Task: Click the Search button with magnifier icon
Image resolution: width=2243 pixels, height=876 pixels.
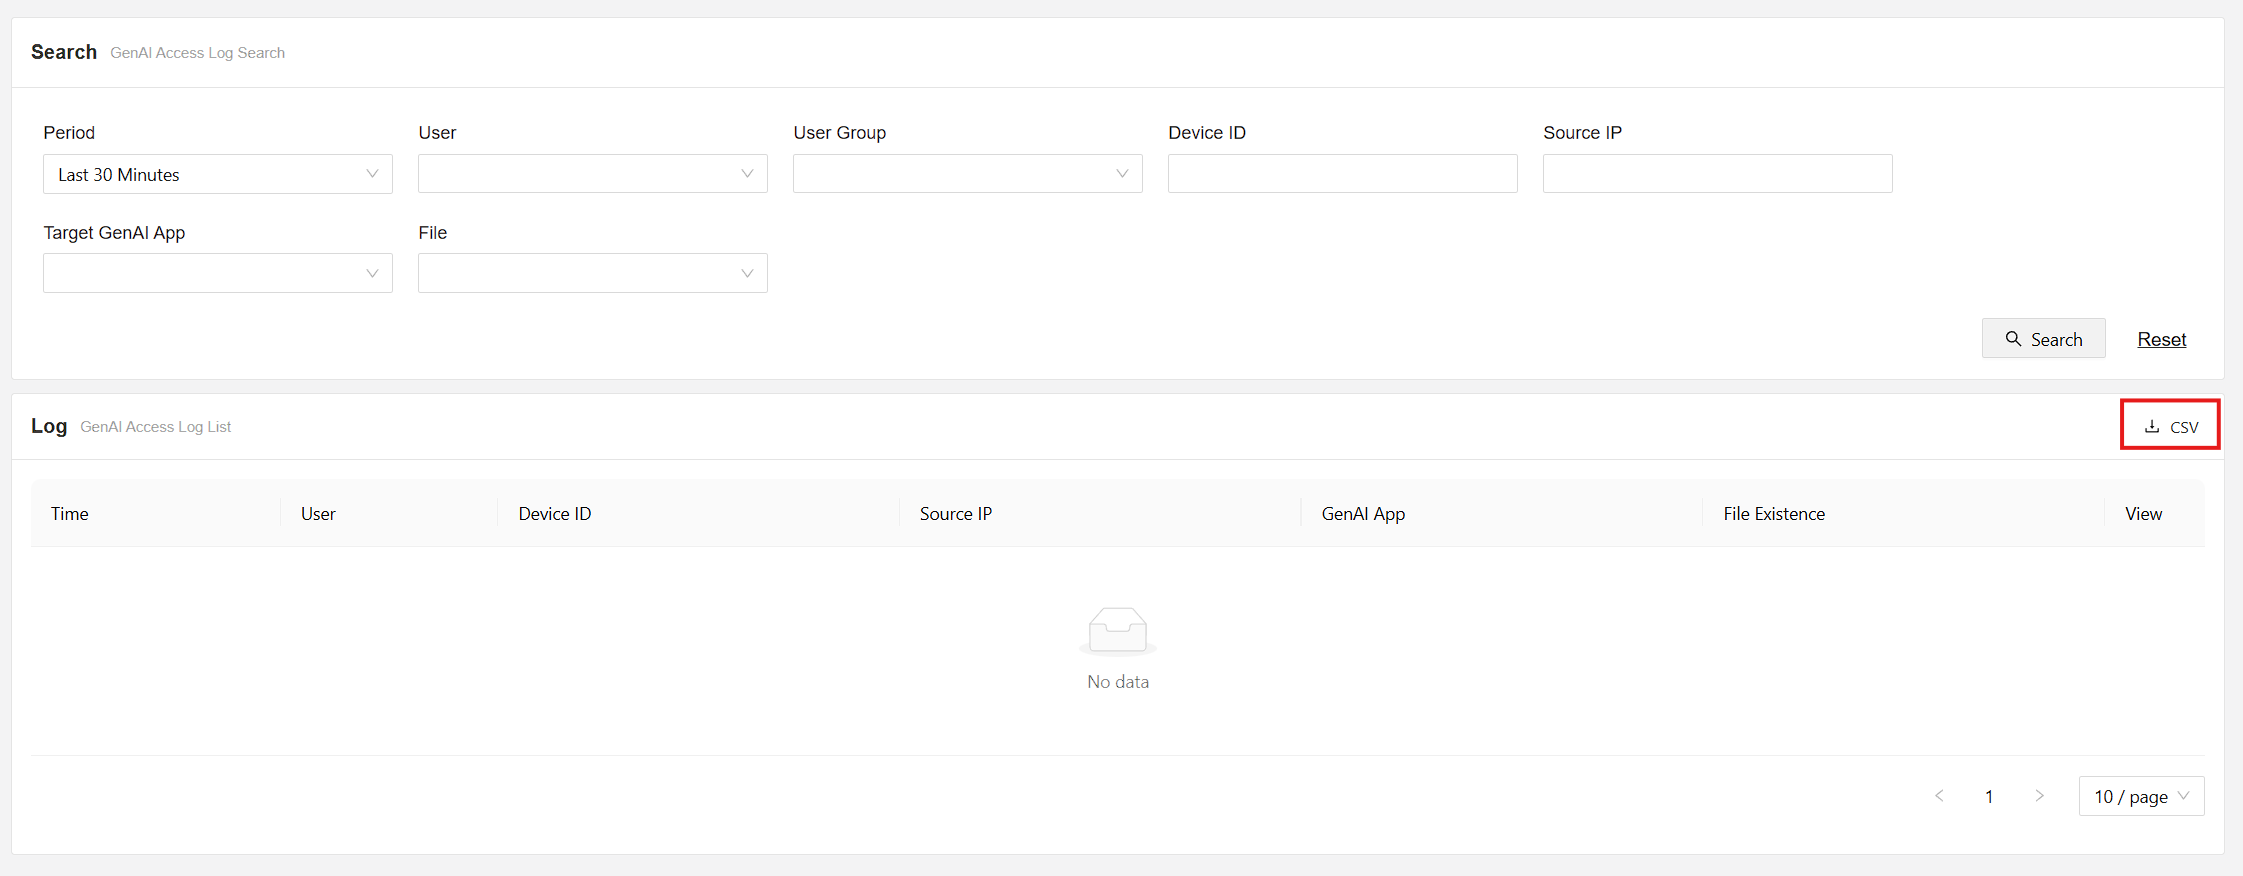Action: tap(2043, 339)
